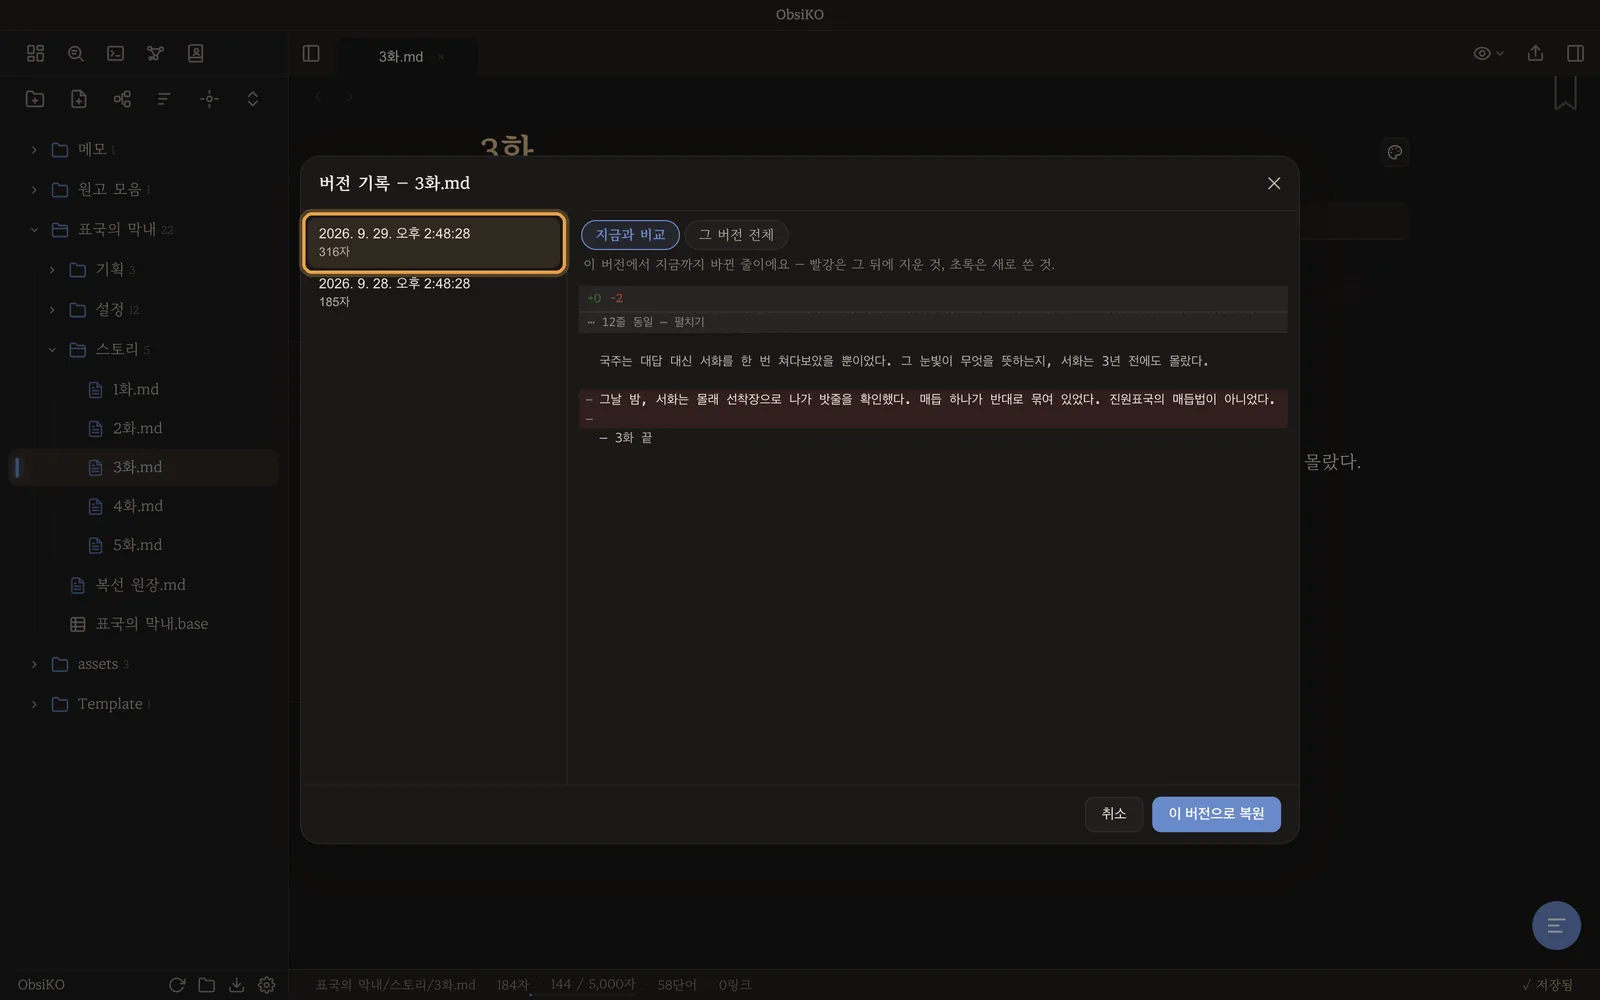Open the view mode eye dropdown

(1488, 53)
